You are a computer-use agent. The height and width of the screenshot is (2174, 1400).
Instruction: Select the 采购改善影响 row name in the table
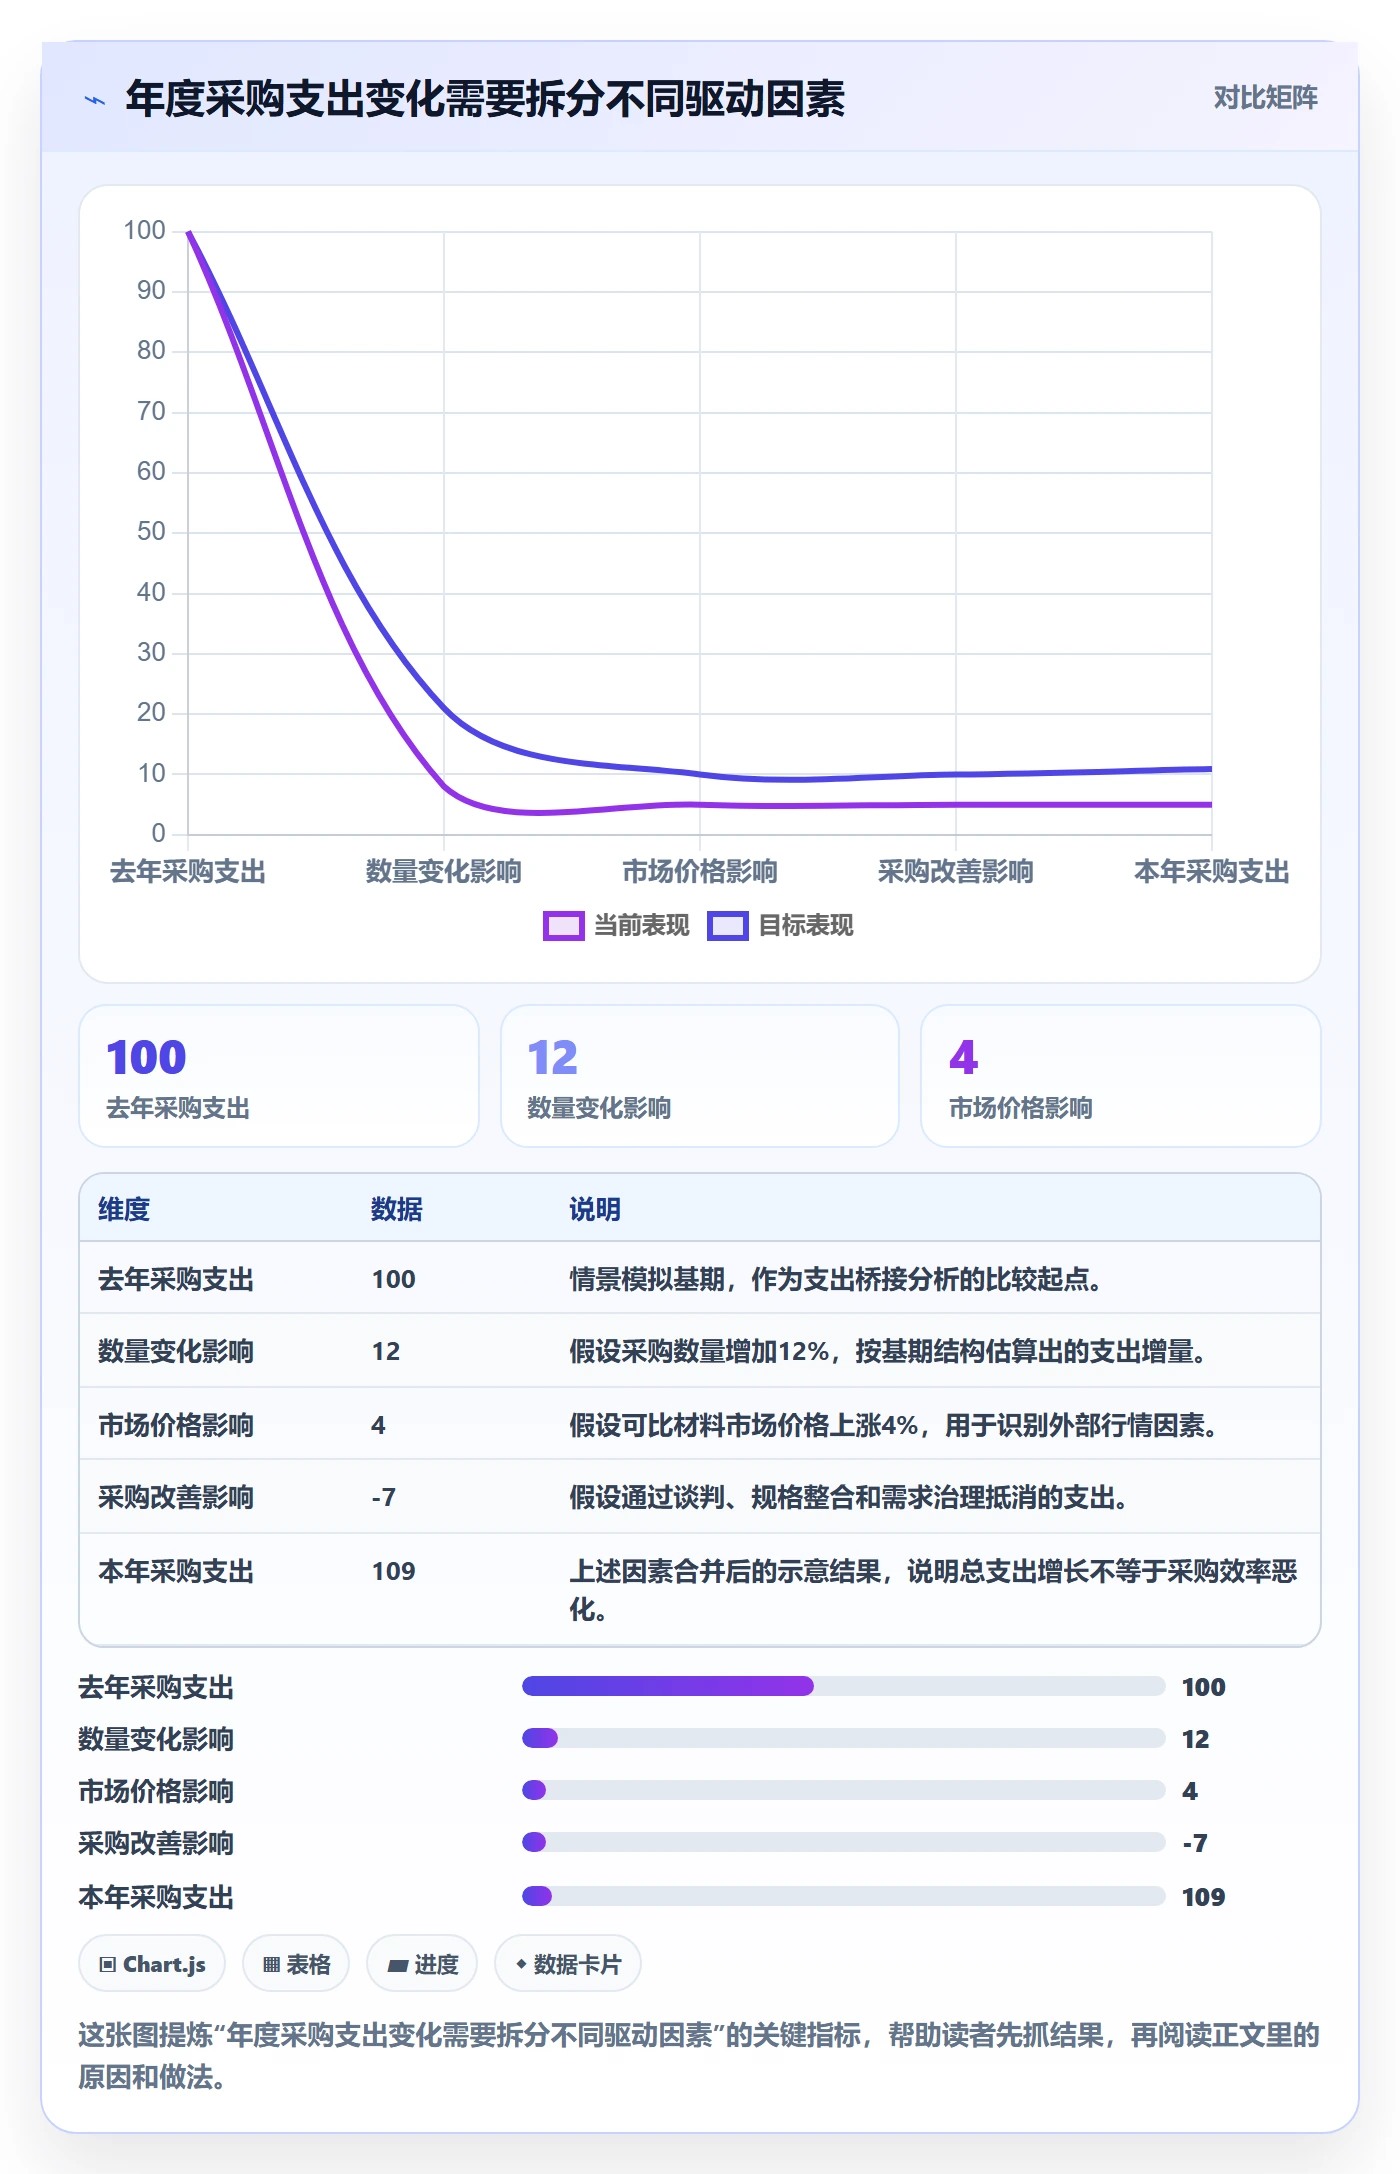coord(176,1497)
